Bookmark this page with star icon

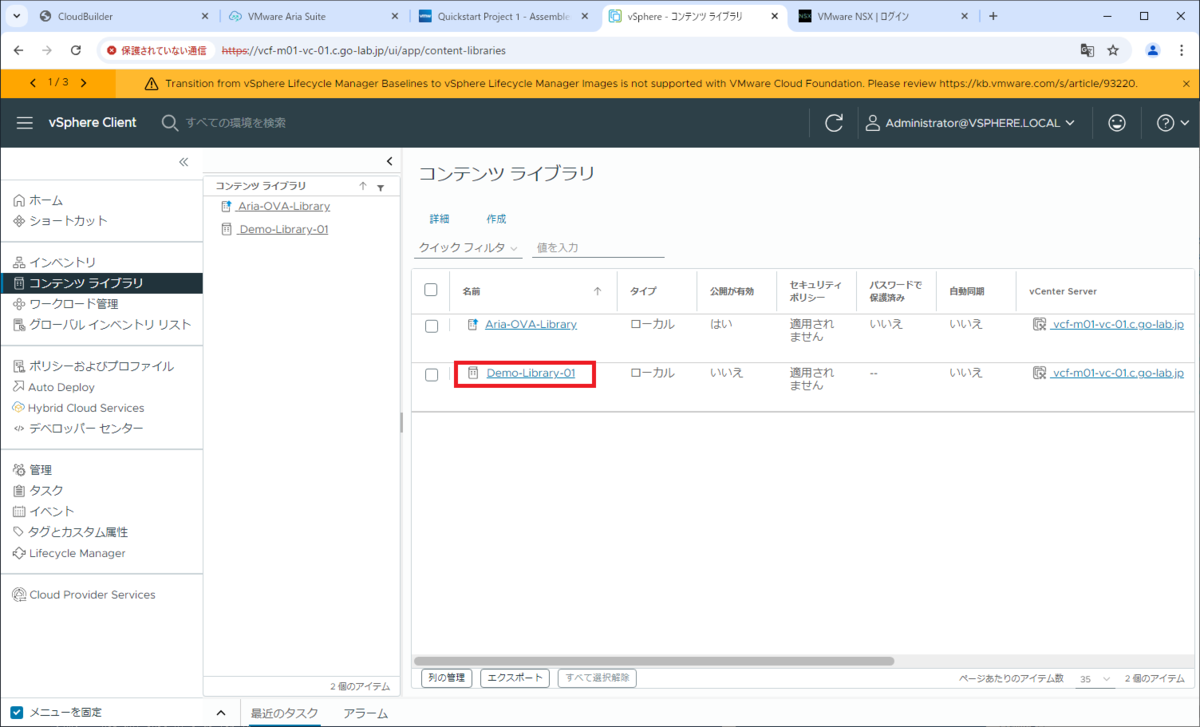click(x=1113, y=50)
